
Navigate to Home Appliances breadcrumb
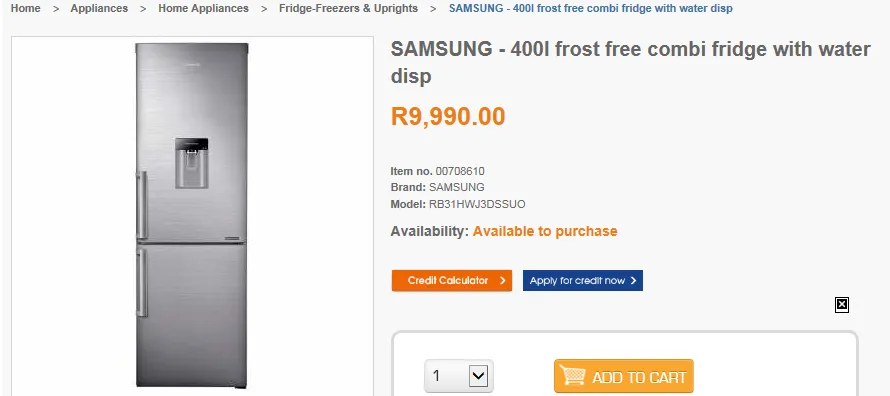tap(203, 9)
